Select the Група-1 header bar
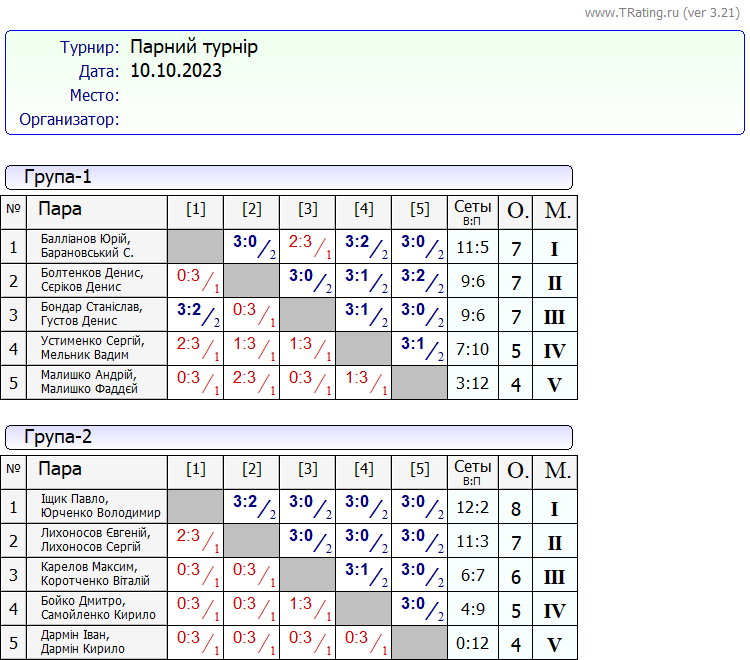This screenshot has height=660, width=750. tap(289, 178)
